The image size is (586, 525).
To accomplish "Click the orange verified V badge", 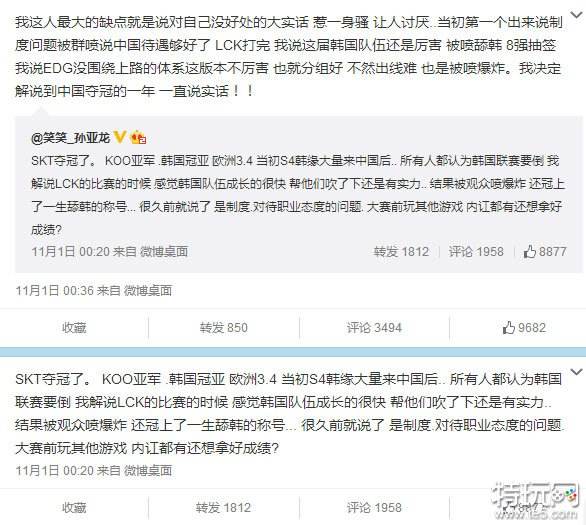I will point(119,137).
